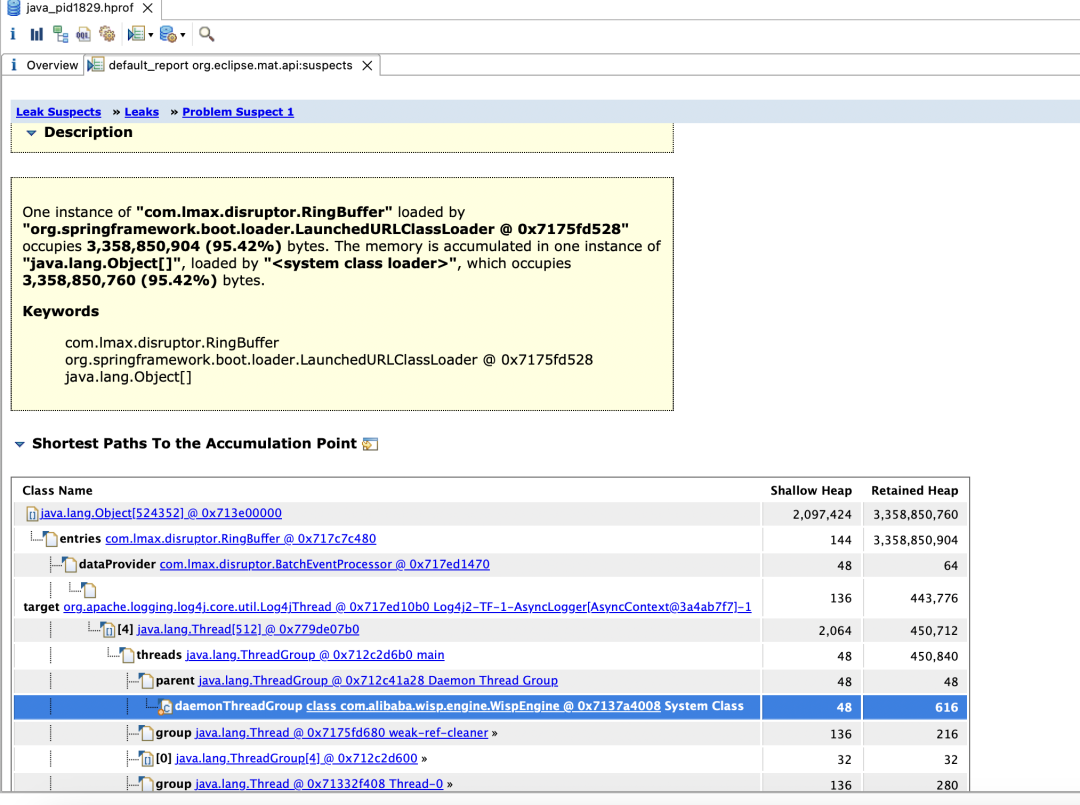Click the array icon of java.lang.Object[524352] row
Screen dimensions: 1080x805
pyautogui.click(x=32, y=514)
